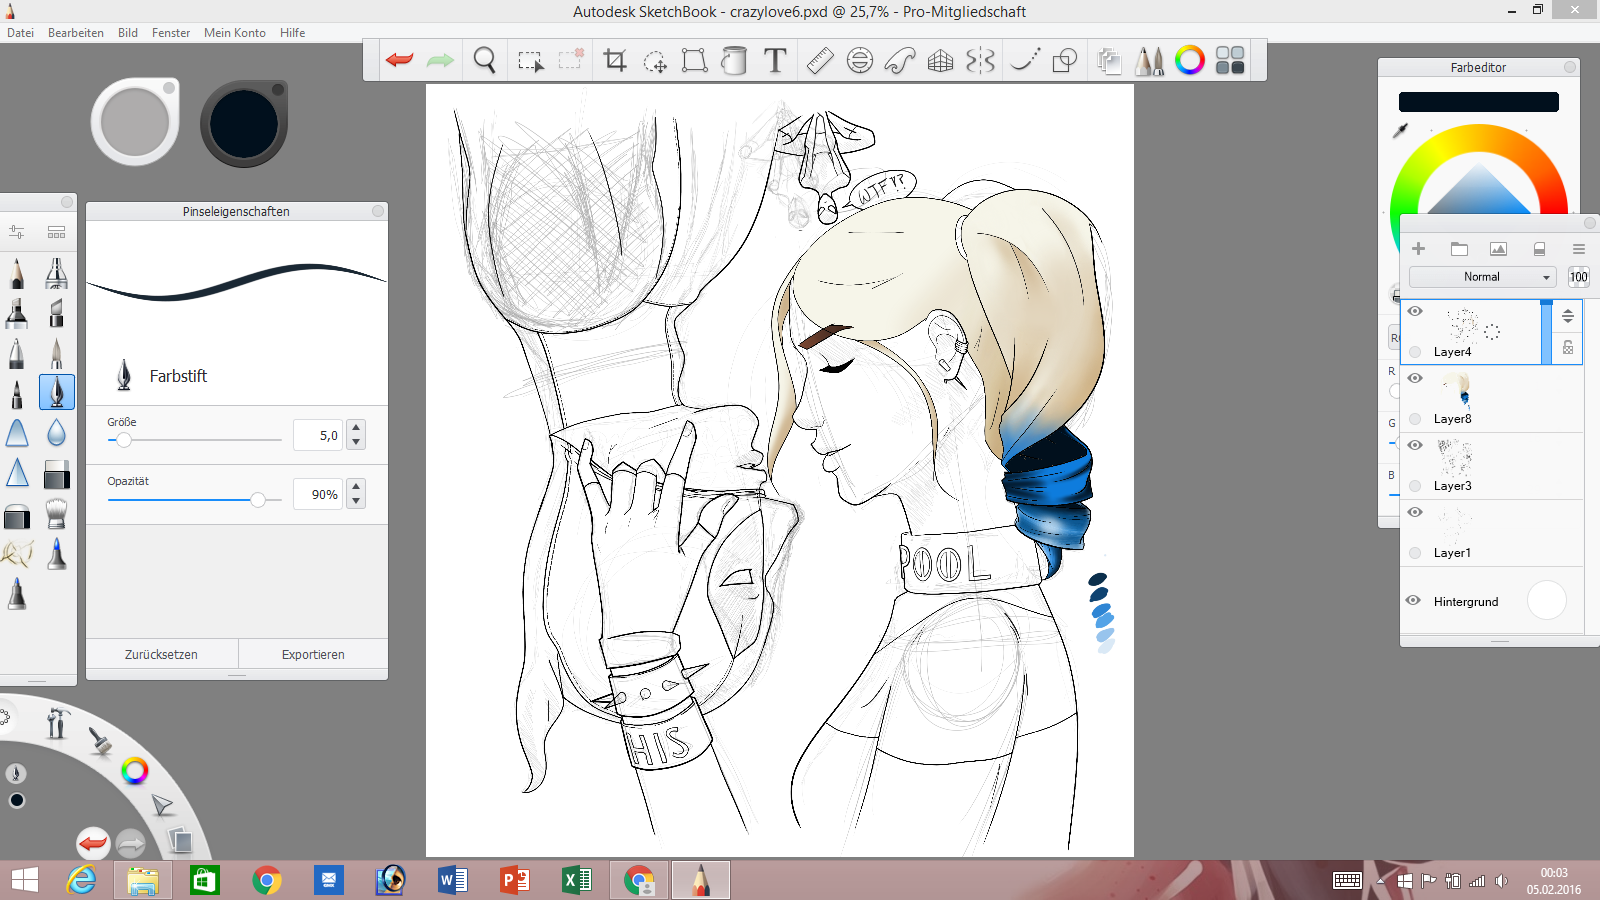The height and width of the screenshot is (900, 1600).
Task: Increase Opazität with up arrow
Action: 356,487
